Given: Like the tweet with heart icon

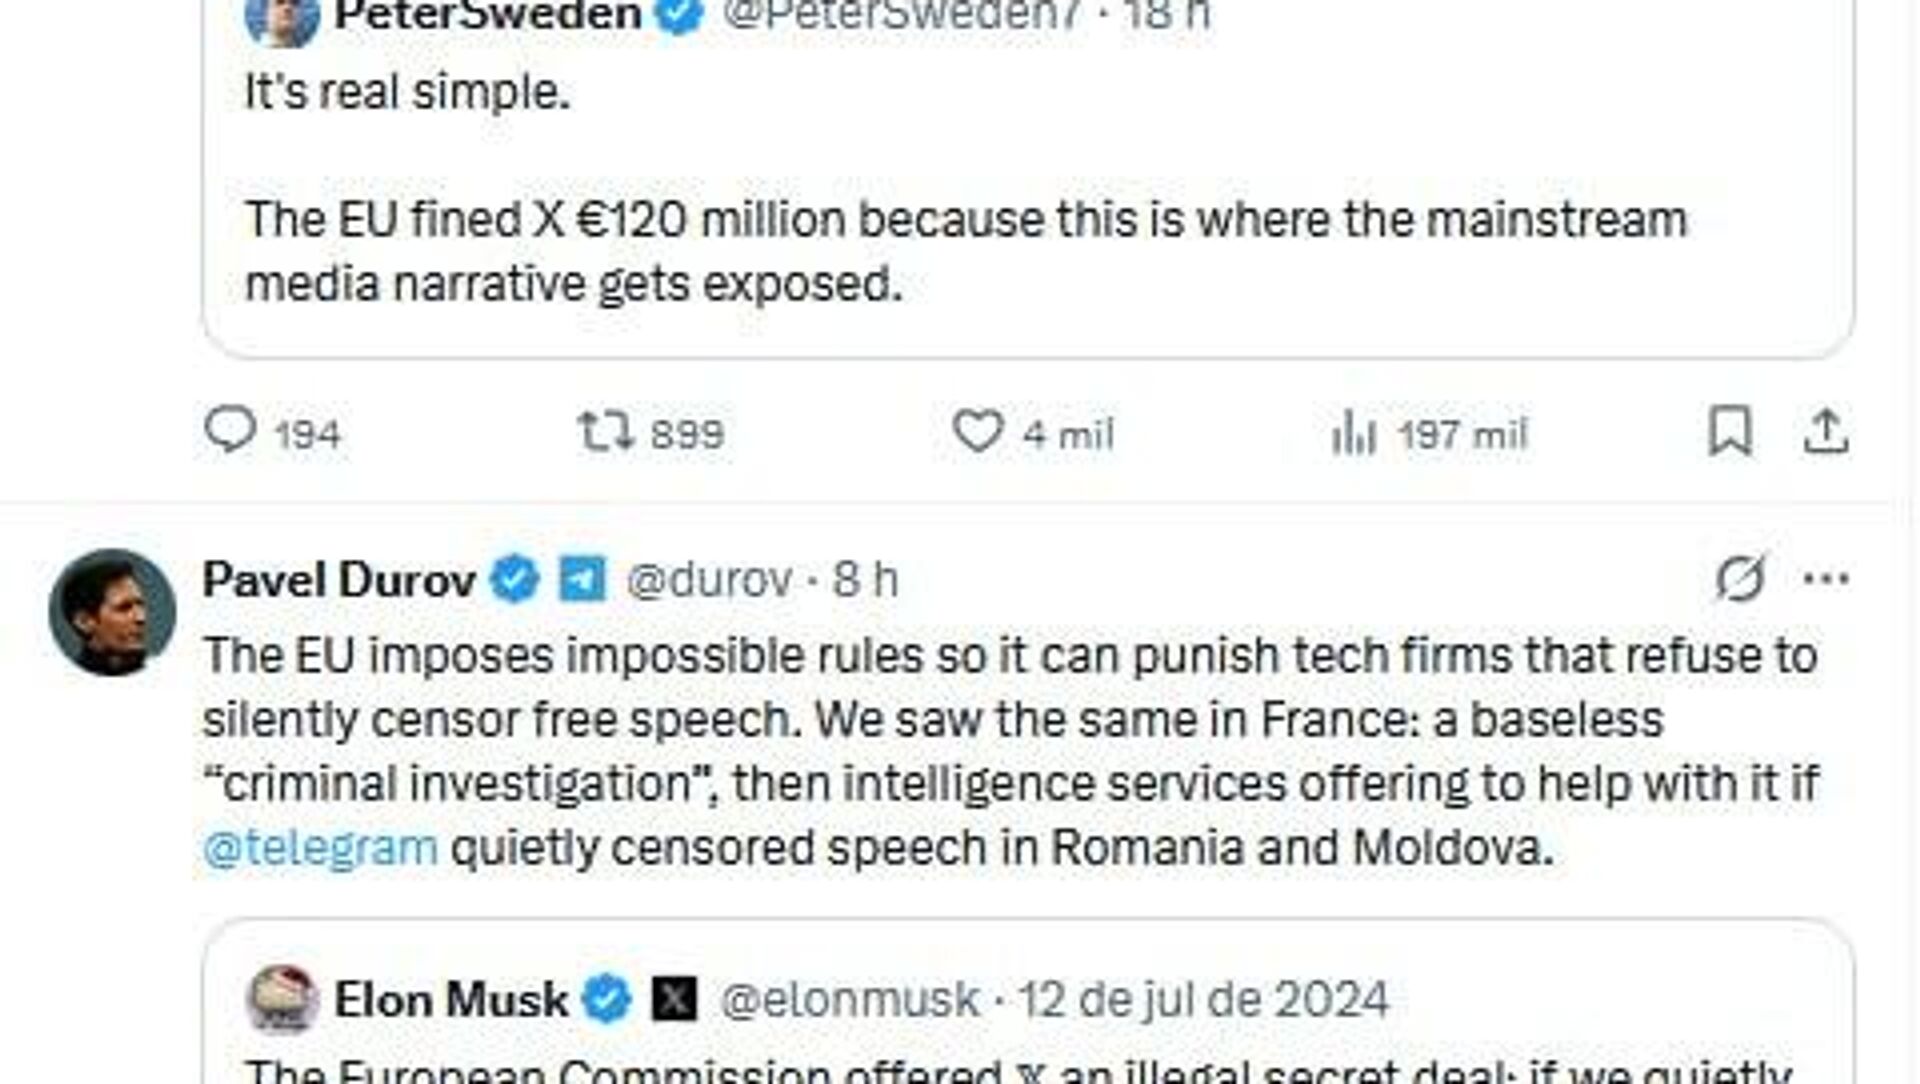Looking at the screenshot, I should click(976, 432).
